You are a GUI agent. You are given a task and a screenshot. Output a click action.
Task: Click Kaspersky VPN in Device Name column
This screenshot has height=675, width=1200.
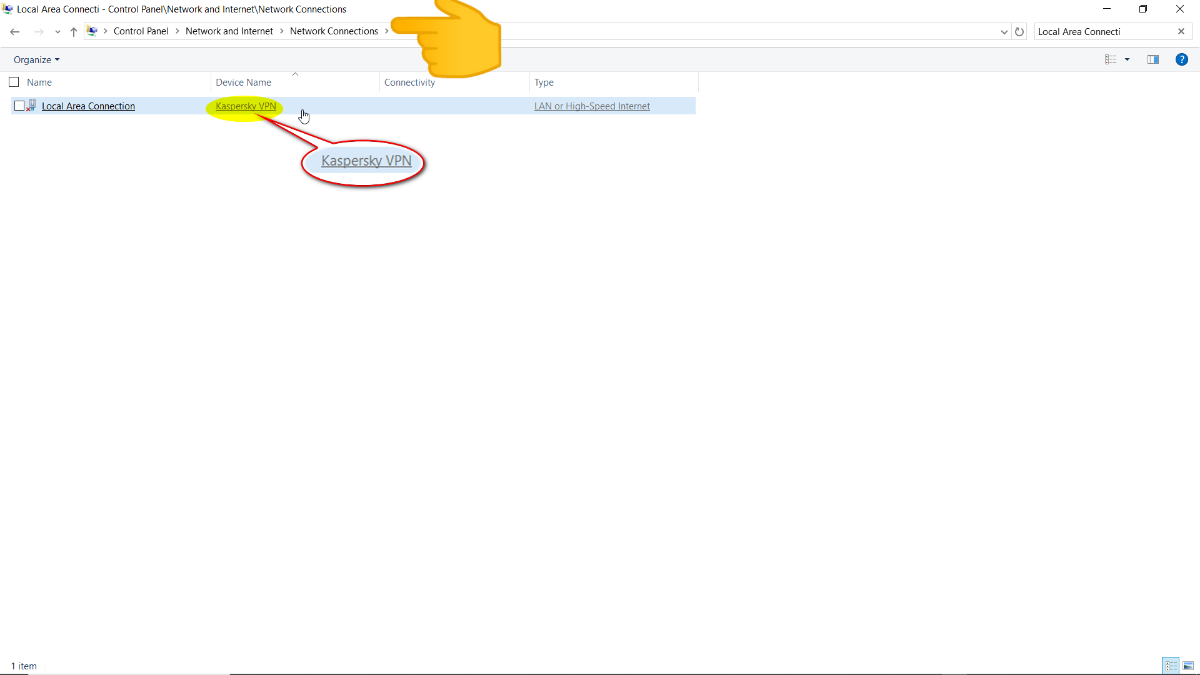246,106
